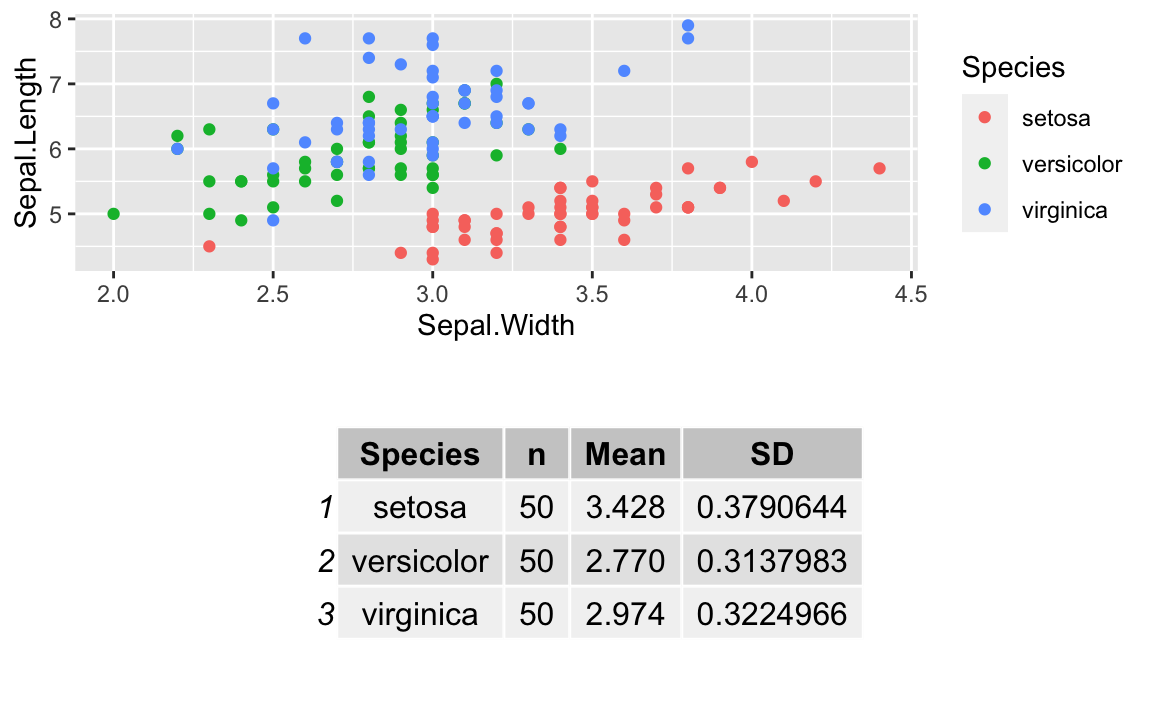Click the virginica blue legend dot
The image size is (1152, 711).
tap(984, 209)
